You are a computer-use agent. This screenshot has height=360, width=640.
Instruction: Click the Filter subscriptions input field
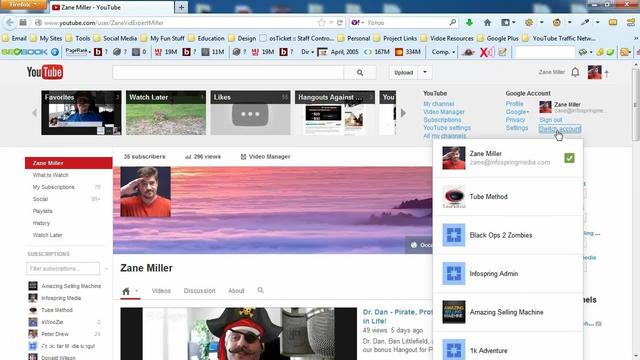63,269
